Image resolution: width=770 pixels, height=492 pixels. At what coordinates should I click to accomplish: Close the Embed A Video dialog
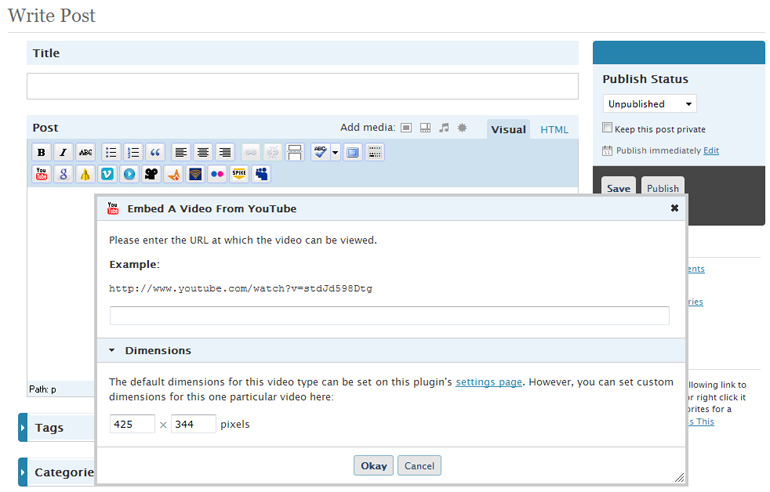pos(674,208)
